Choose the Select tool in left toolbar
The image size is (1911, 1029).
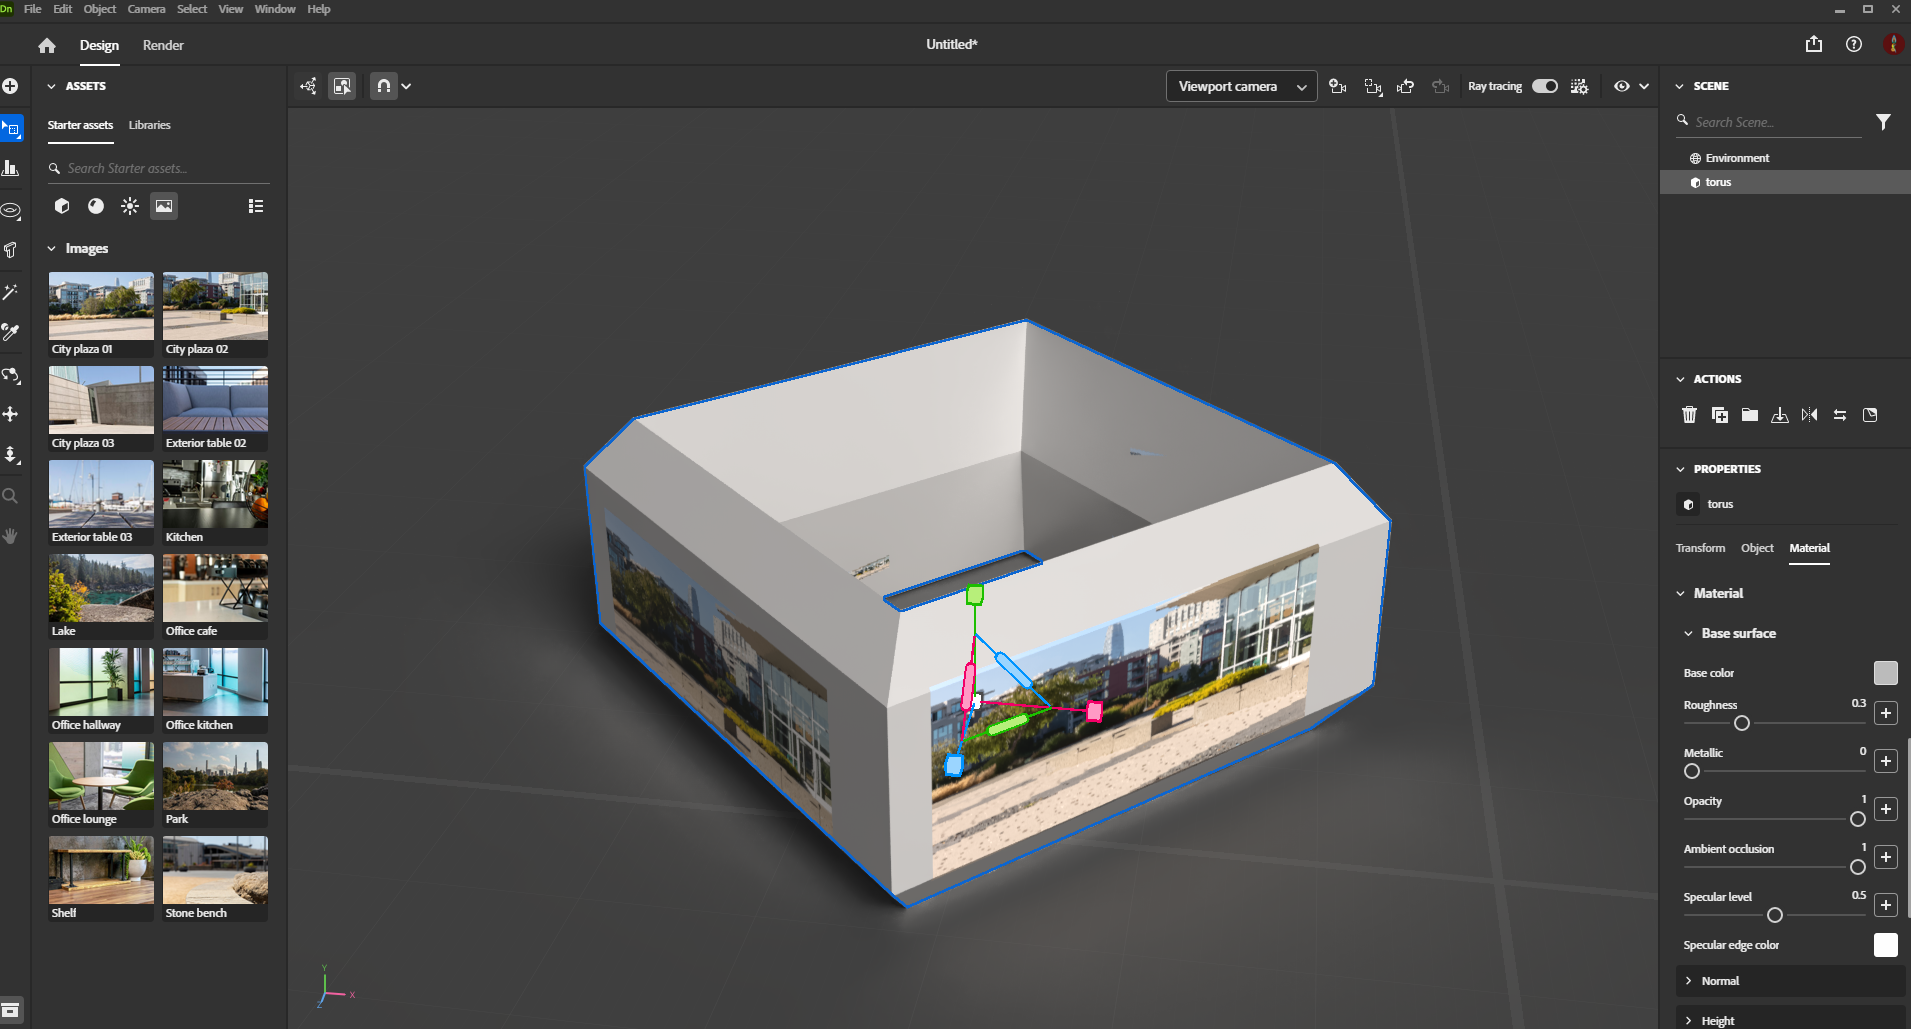click(x=11, y=128)
